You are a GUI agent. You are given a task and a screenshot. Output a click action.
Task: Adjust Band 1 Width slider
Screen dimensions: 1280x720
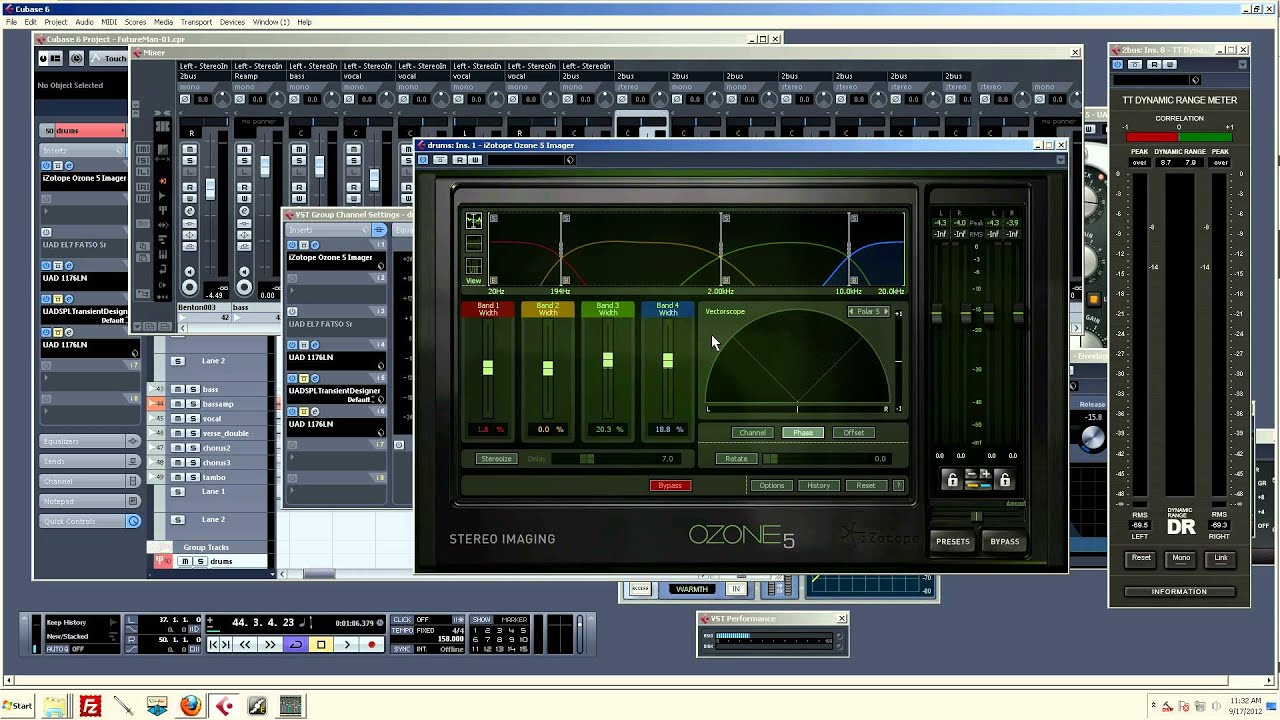488,368
